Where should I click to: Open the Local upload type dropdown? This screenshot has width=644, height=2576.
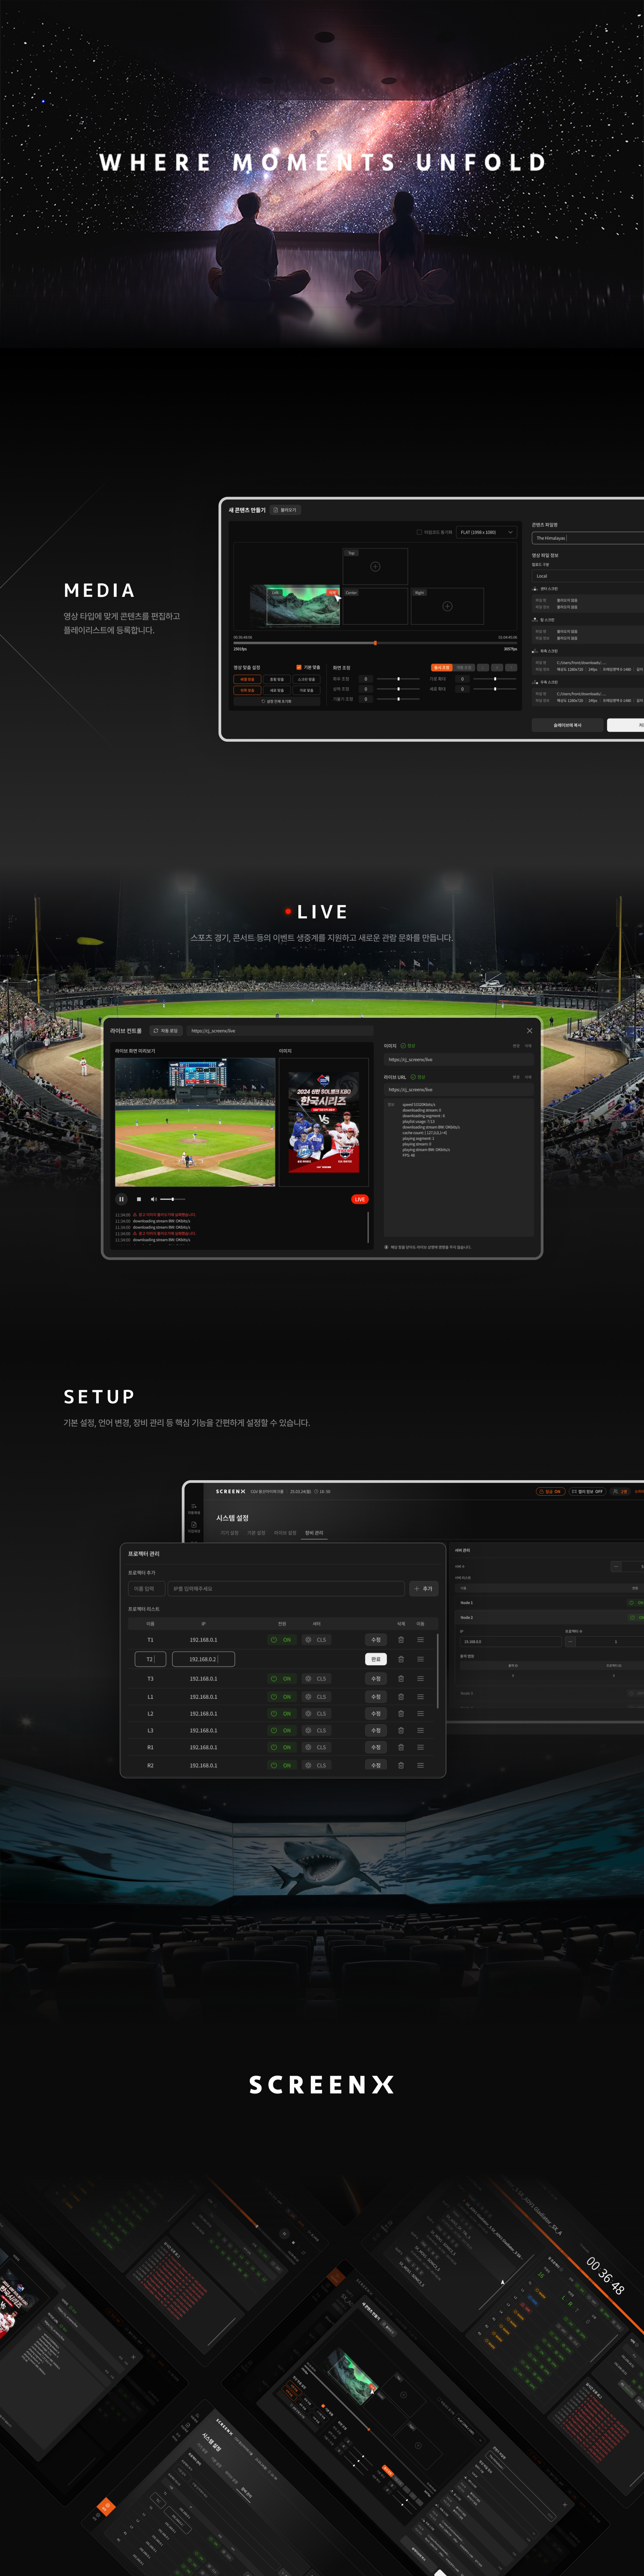tap(588, 576)
